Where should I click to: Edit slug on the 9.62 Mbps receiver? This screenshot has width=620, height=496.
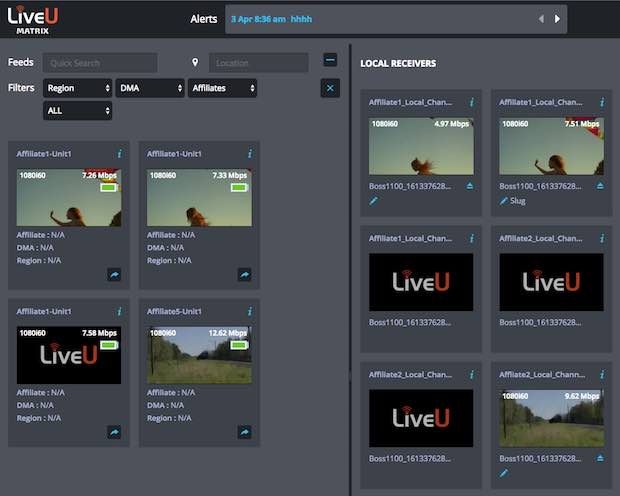point(503,473)
